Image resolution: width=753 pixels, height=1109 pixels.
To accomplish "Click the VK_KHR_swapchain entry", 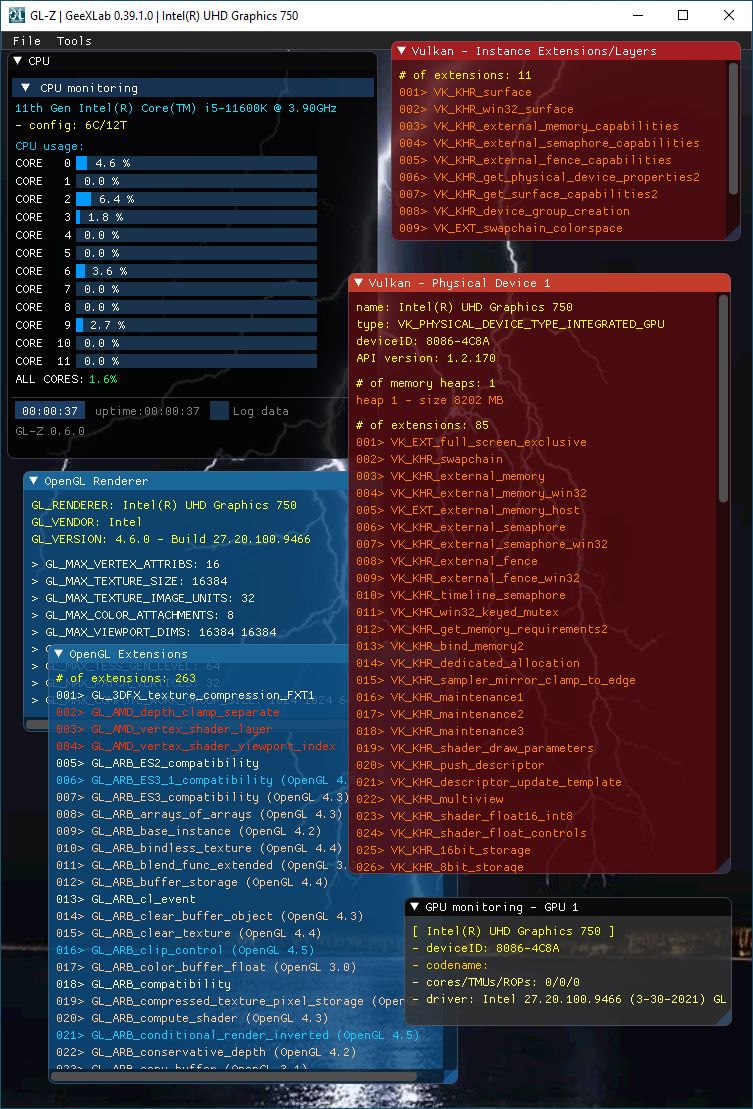I will (x=429, y=459).
